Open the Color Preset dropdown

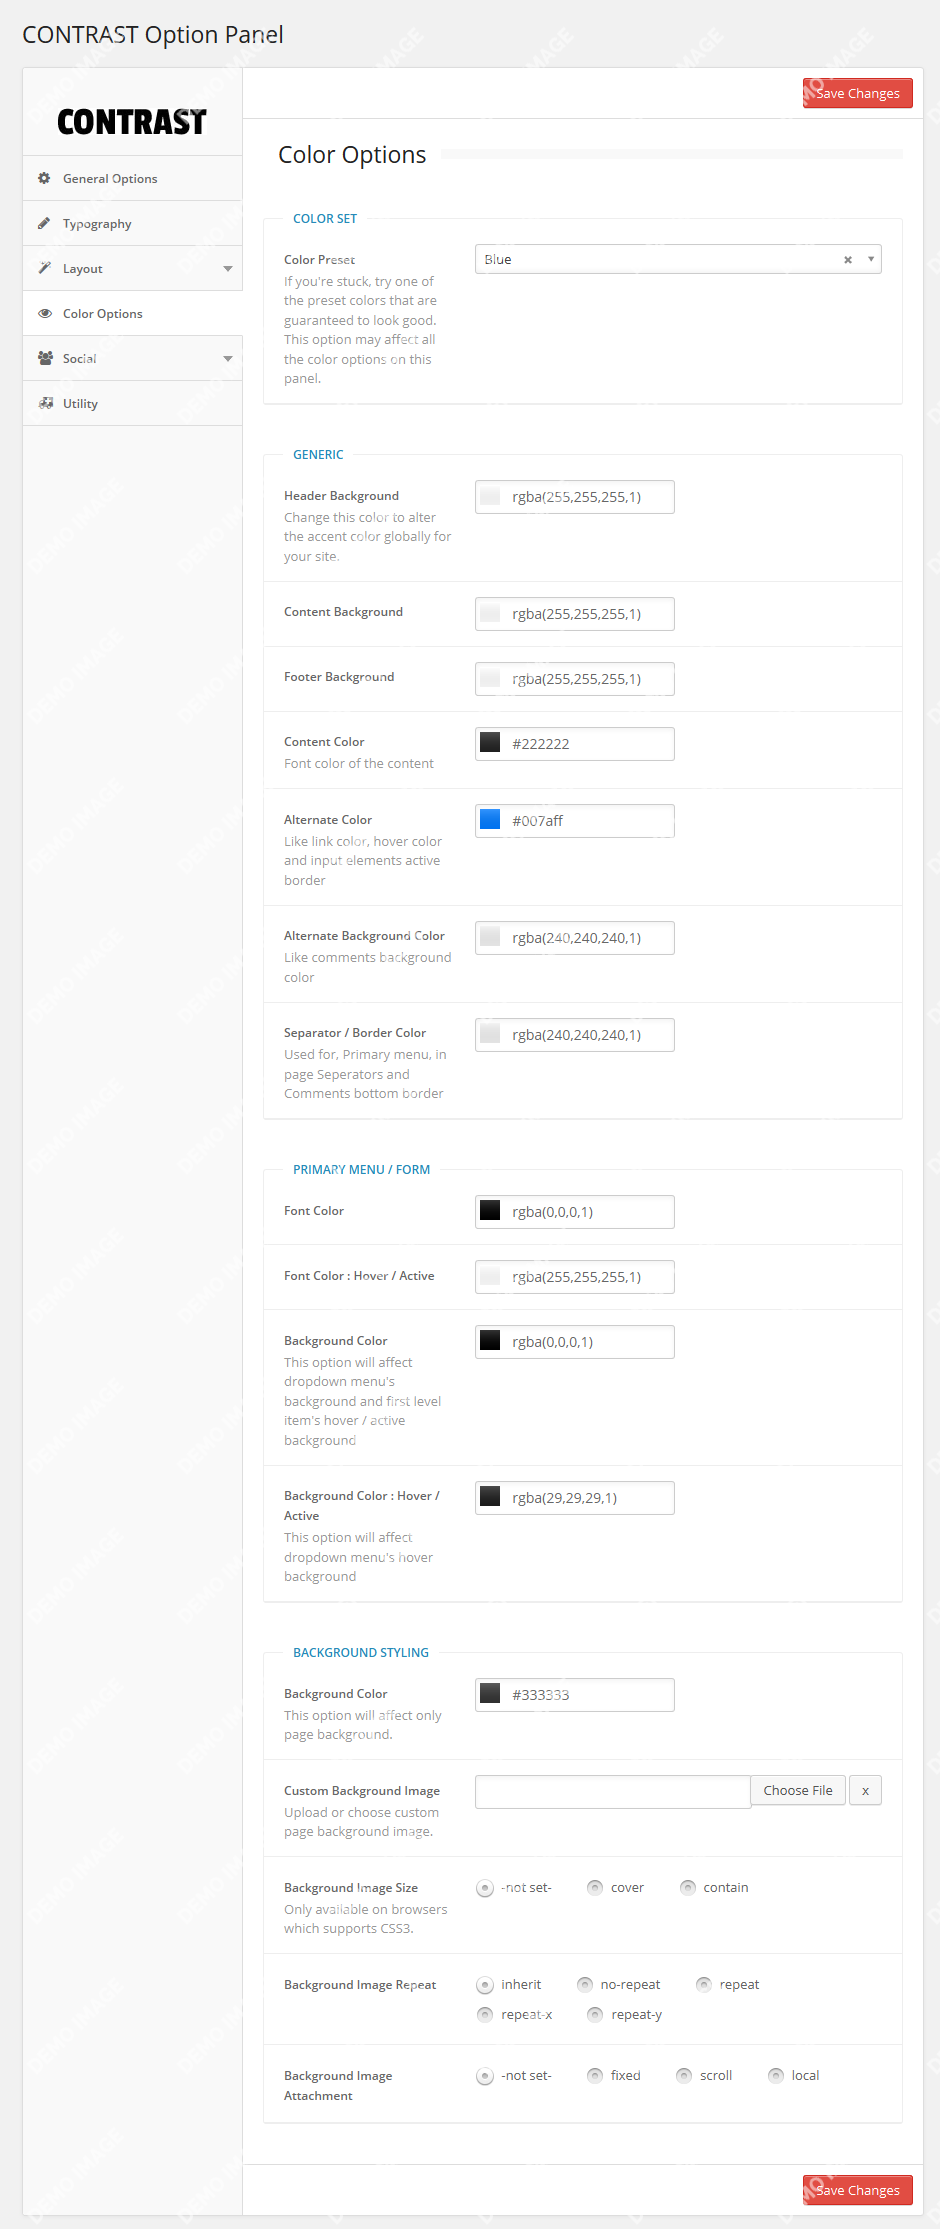870,259
